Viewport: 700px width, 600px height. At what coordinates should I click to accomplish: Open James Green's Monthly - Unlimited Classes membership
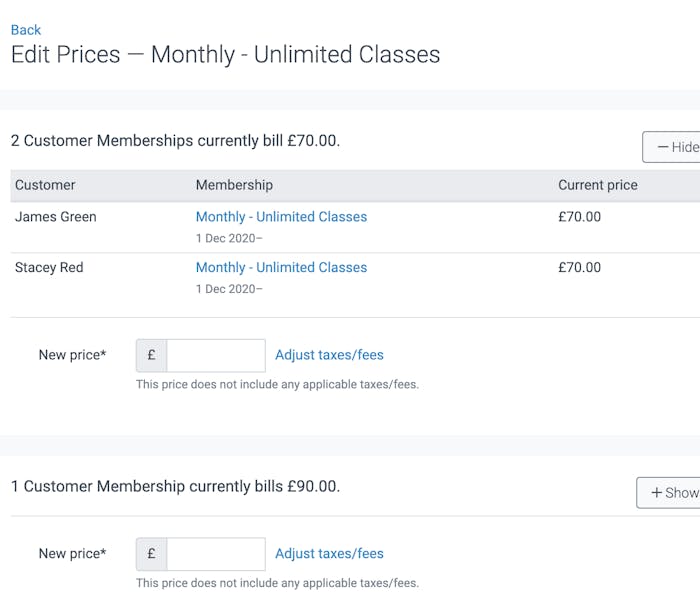click(x=281, y=217)
